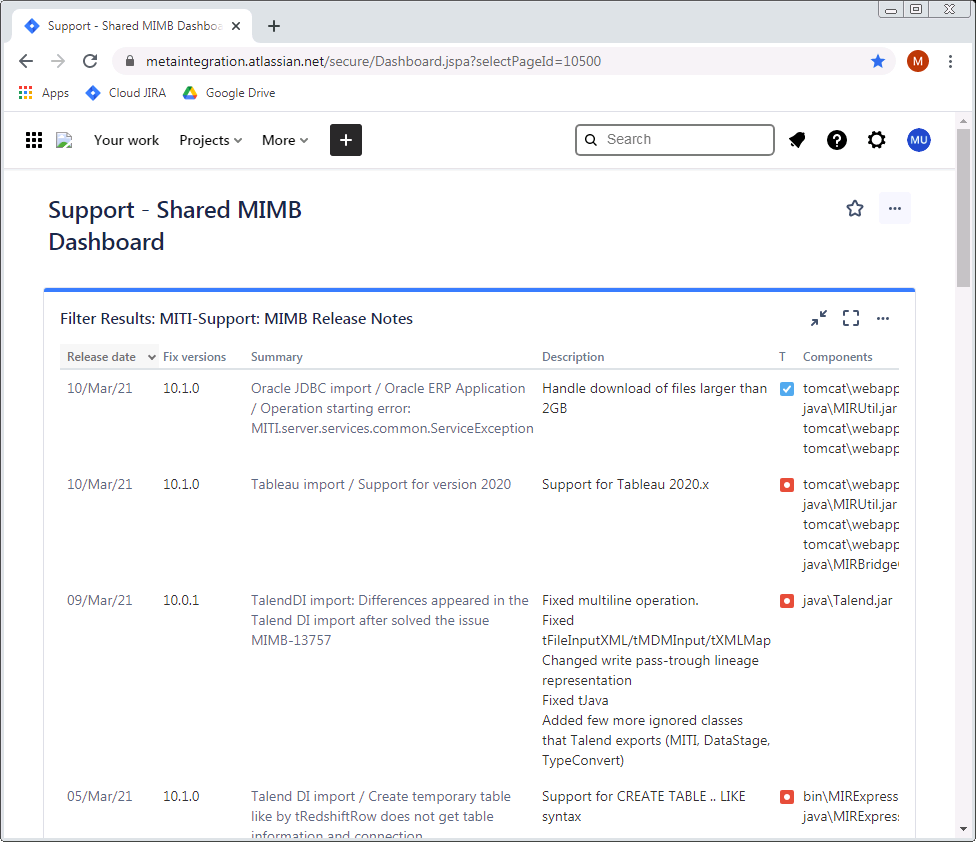Open the Filter Results gadget options menu
Viewport: 976px width, 842px height.
coord(883,318)
